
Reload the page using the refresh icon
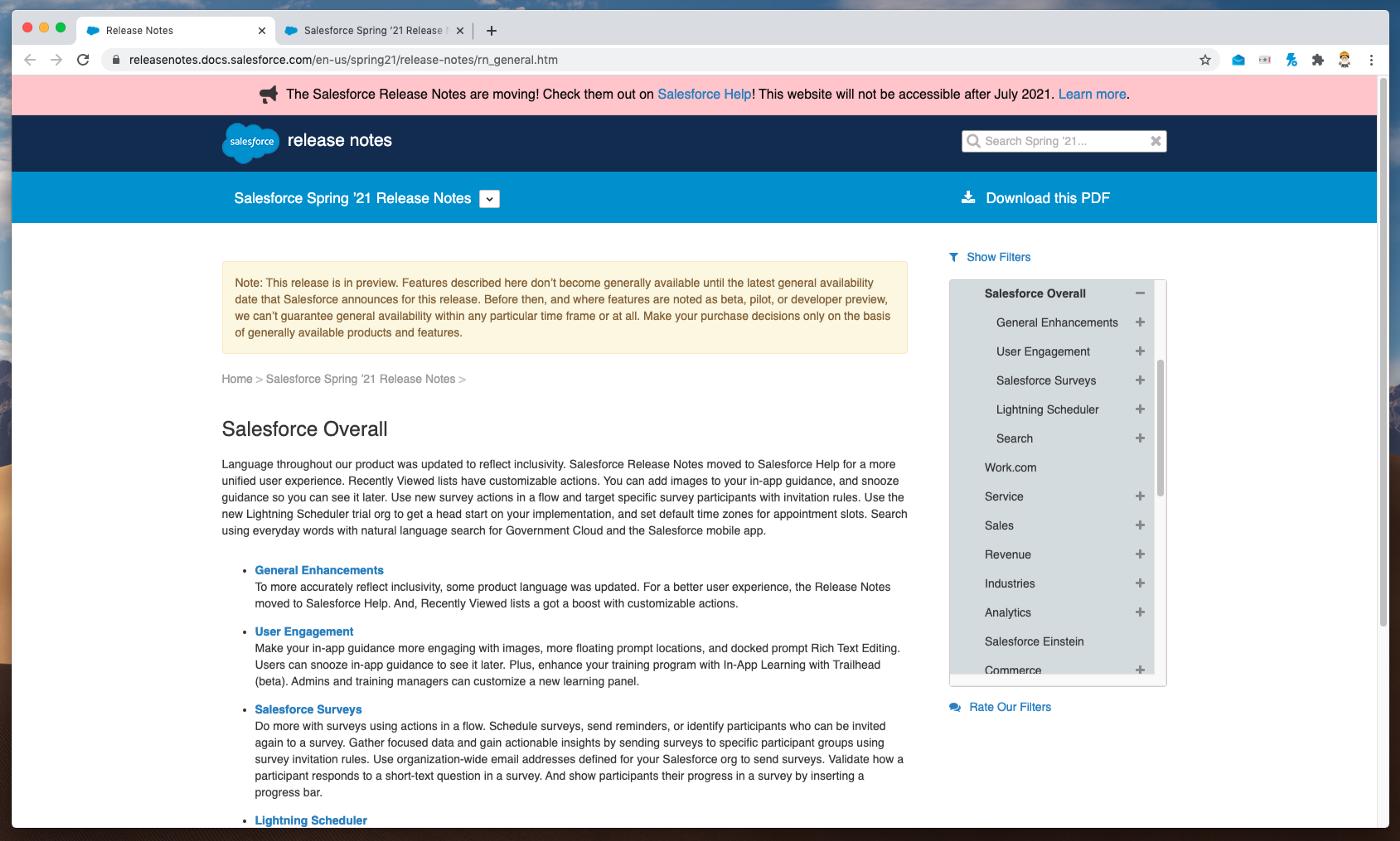coord(83,60)
